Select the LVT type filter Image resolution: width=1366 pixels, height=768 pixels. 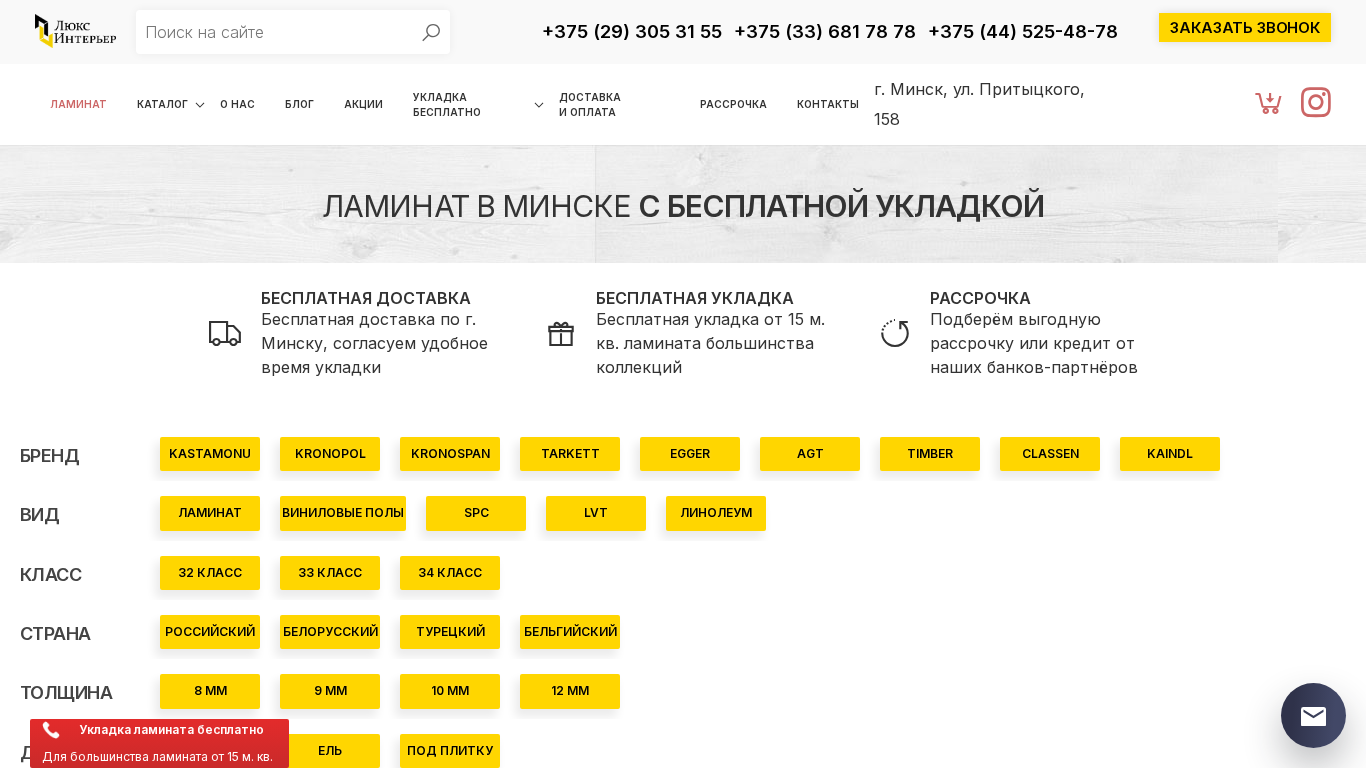(x=596, y=513)
